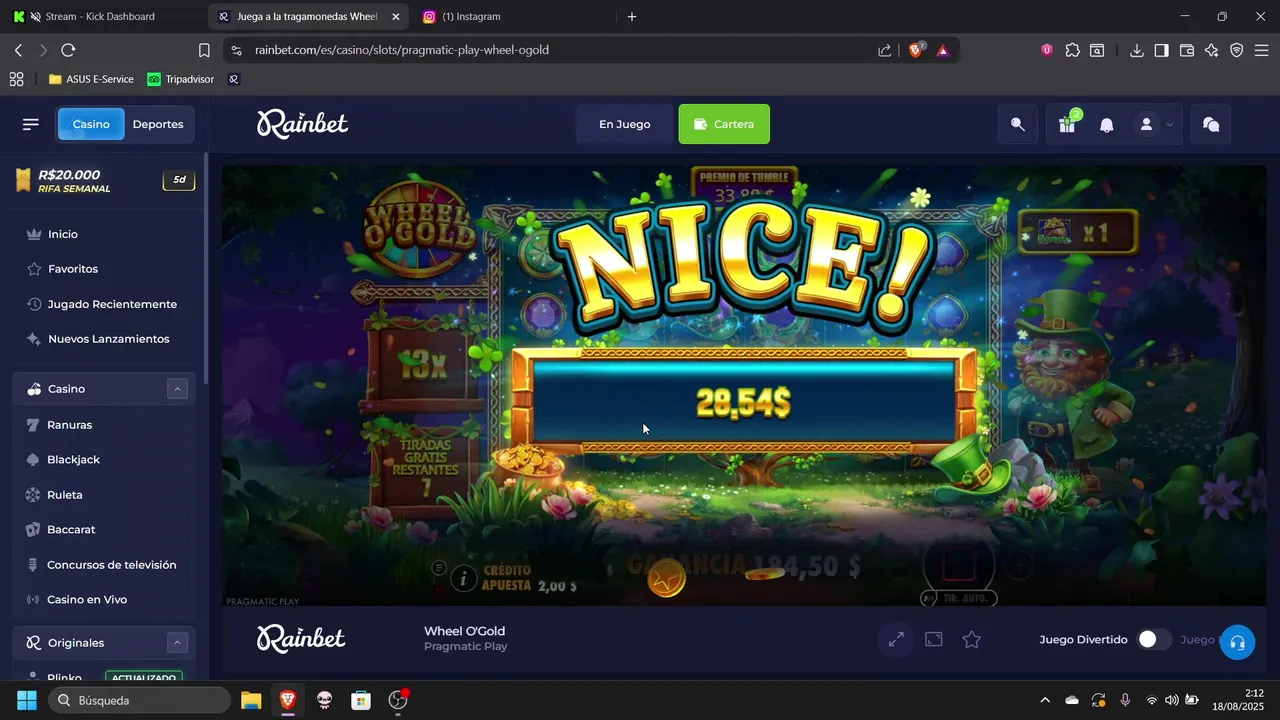Open browser apps grid icon

(16, 79)
